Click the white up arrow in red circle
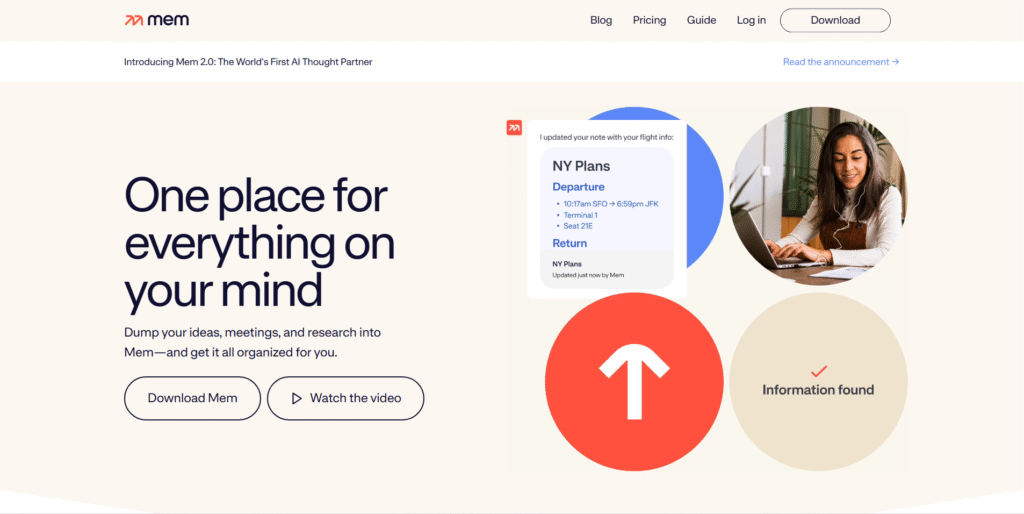This screenshot has width=1024, height=514. 634,382
